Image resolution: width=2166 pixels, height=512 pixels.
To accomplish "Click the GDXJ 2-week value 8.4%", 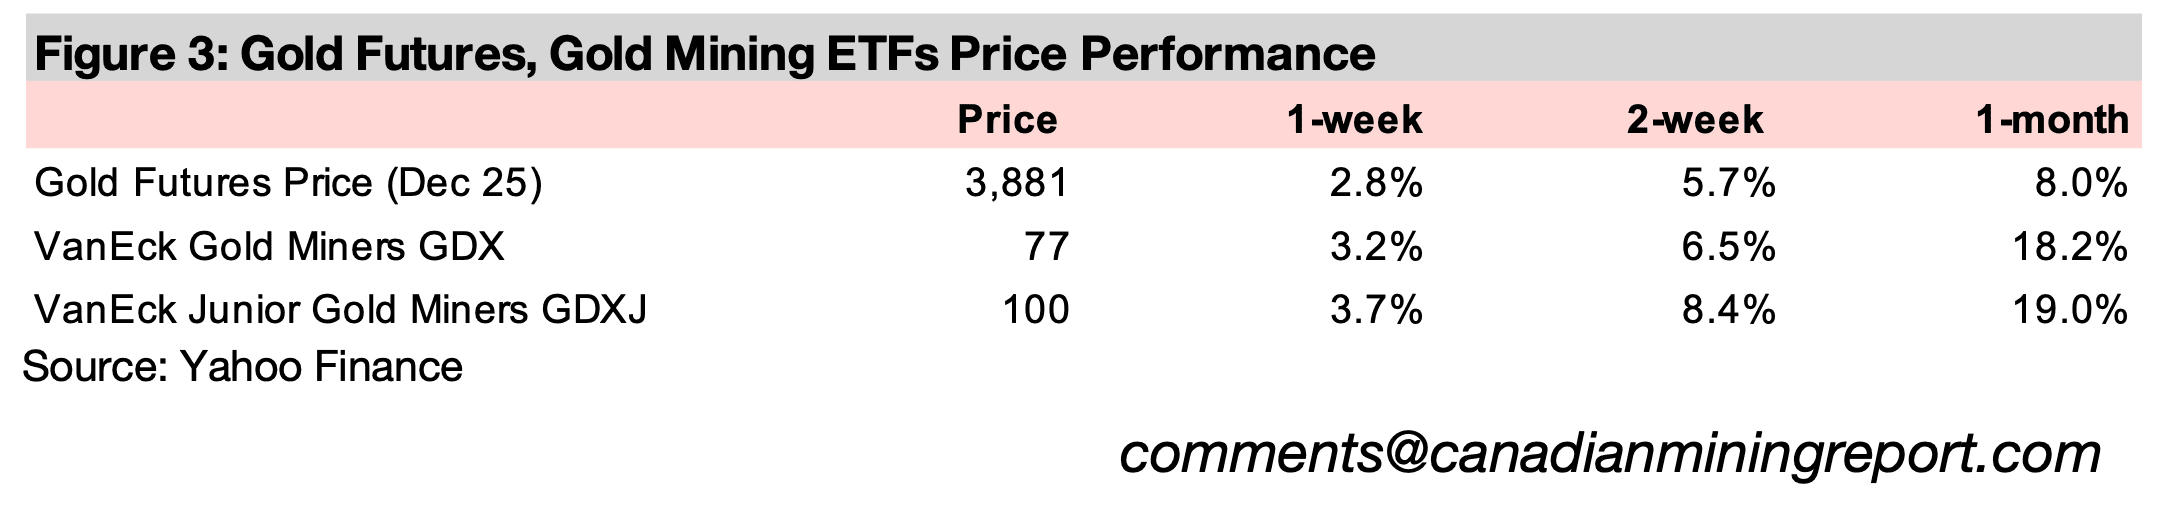I will point(1729,309).
